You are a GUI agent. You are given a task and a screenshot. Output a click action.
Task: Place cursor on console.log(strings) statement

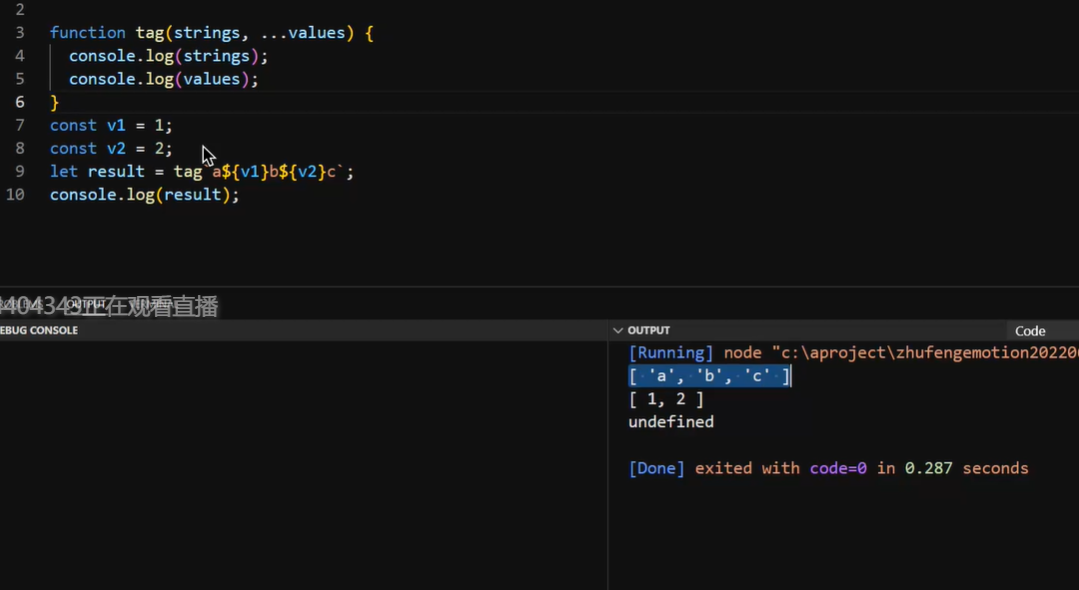[x=168, y=56]
